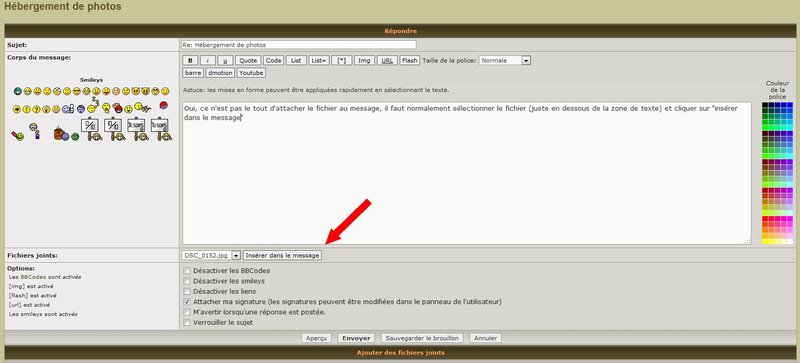Insert the lightbulb idea smiley
Screen dimensions: 800x363
[x=46, y=109]
